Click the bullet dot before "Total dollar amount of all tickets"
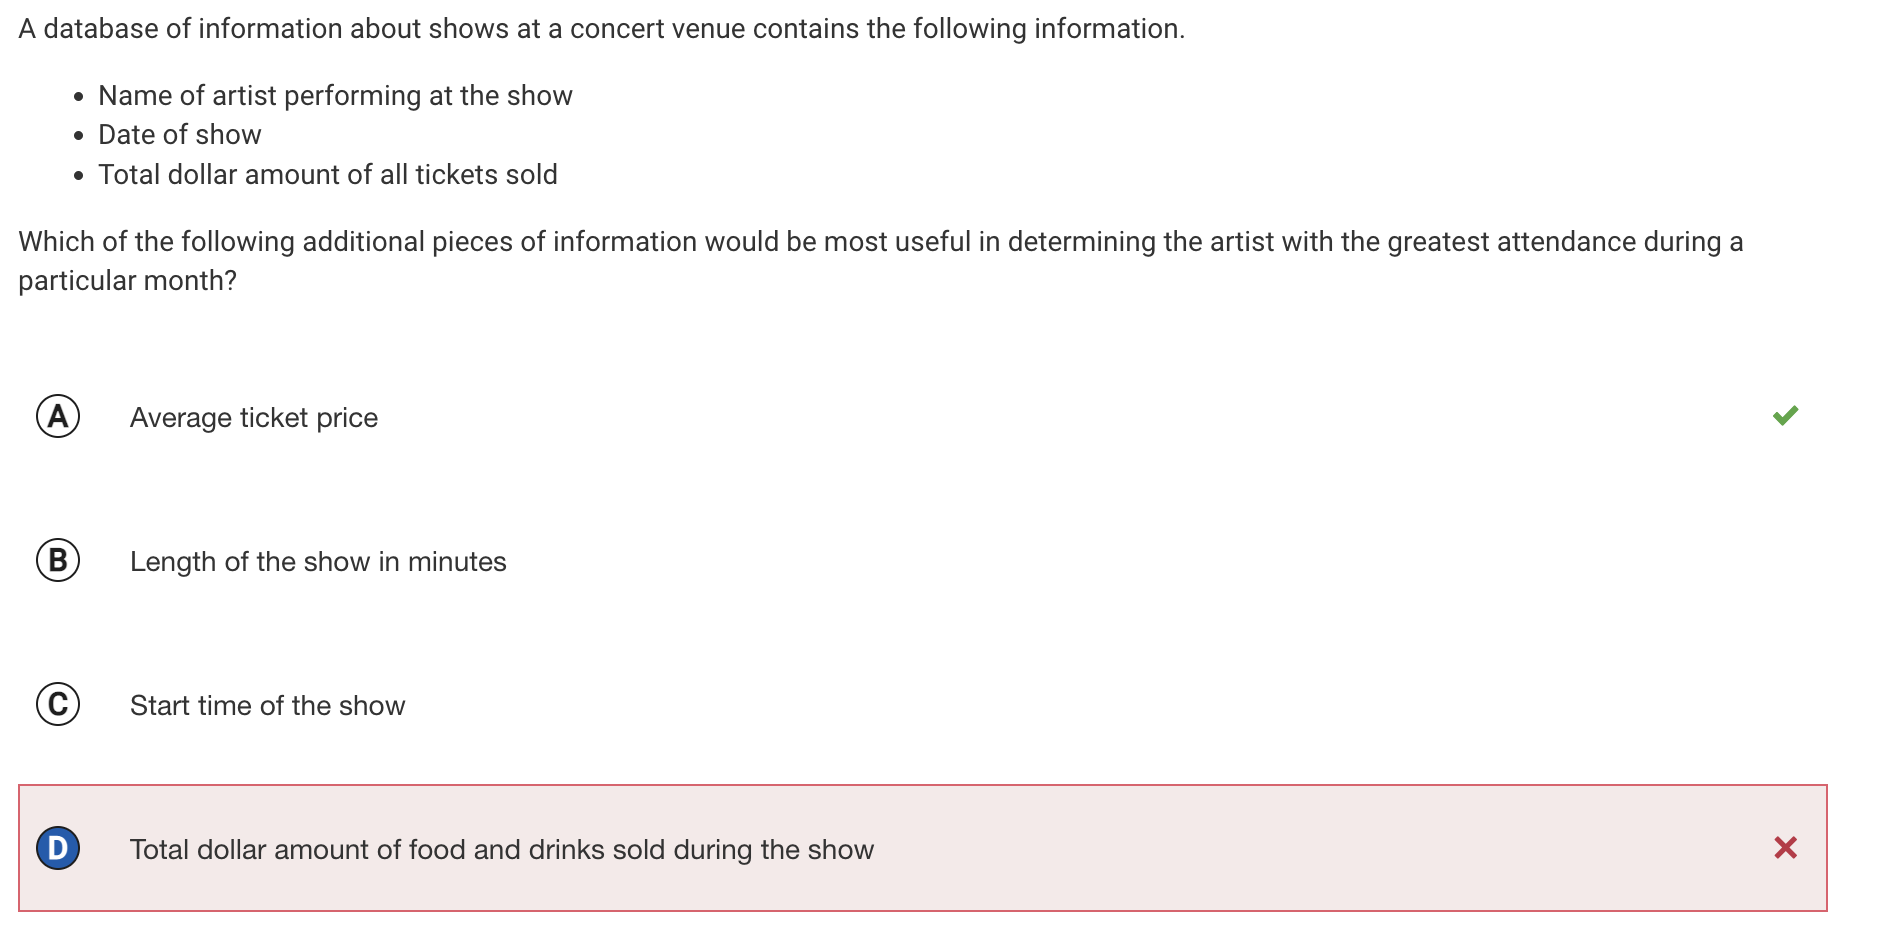 click(x=79, y=176)
